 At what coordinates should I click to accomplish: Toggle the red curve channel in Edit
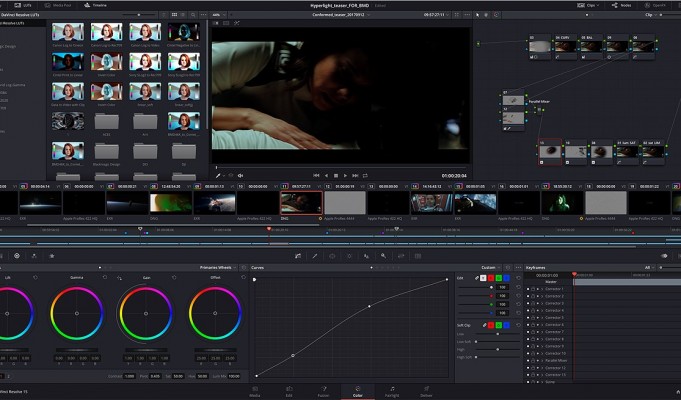click(491, 278)
